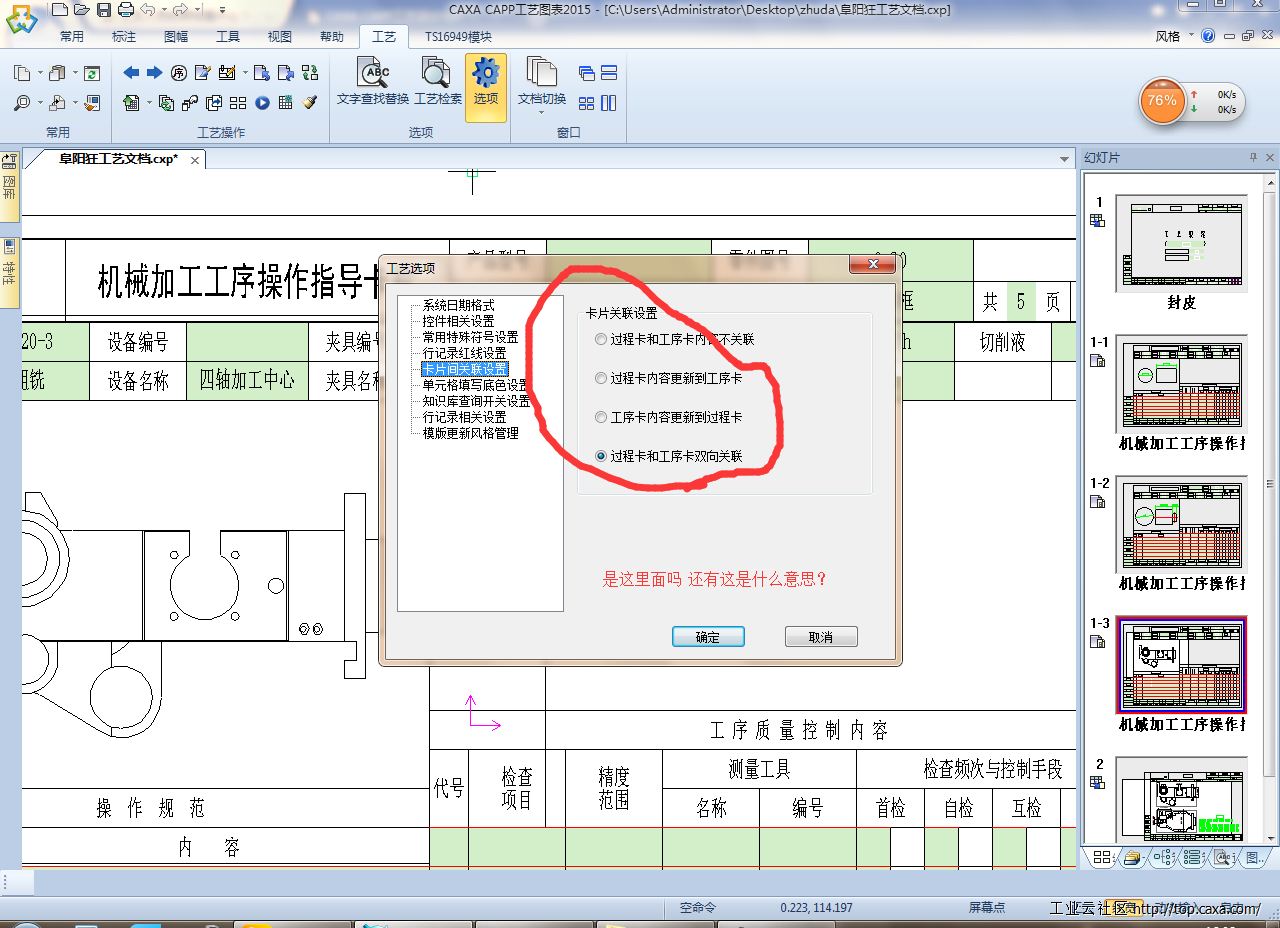Click the save icon in quick access toolbar

[x=103, y=10]
